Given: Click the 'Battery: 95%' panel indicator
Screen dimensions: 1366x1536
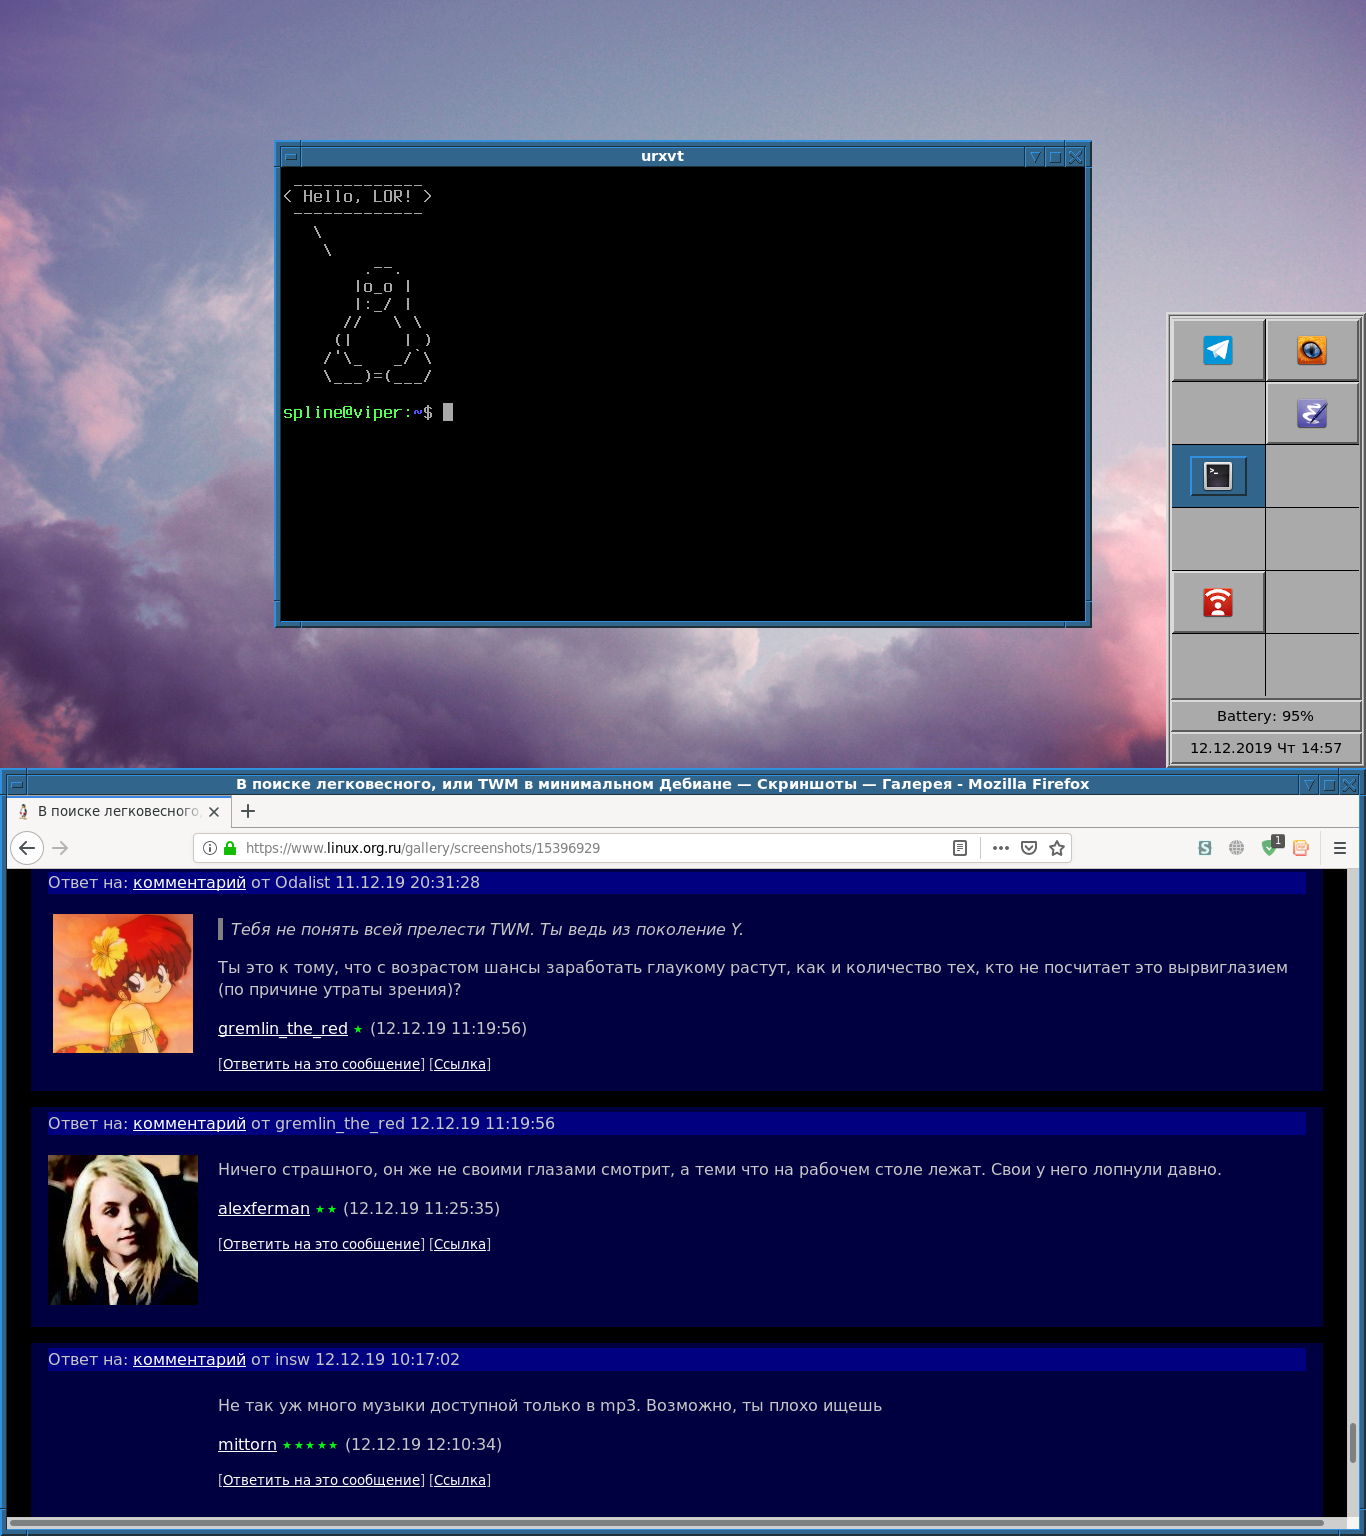Looking at the screenshot, I should coord(1265,716).
